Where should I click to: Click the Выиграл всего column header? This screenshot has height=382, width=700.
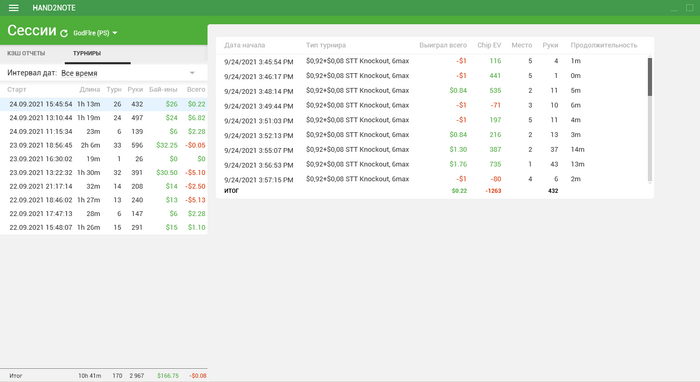(x=443, y=45)
